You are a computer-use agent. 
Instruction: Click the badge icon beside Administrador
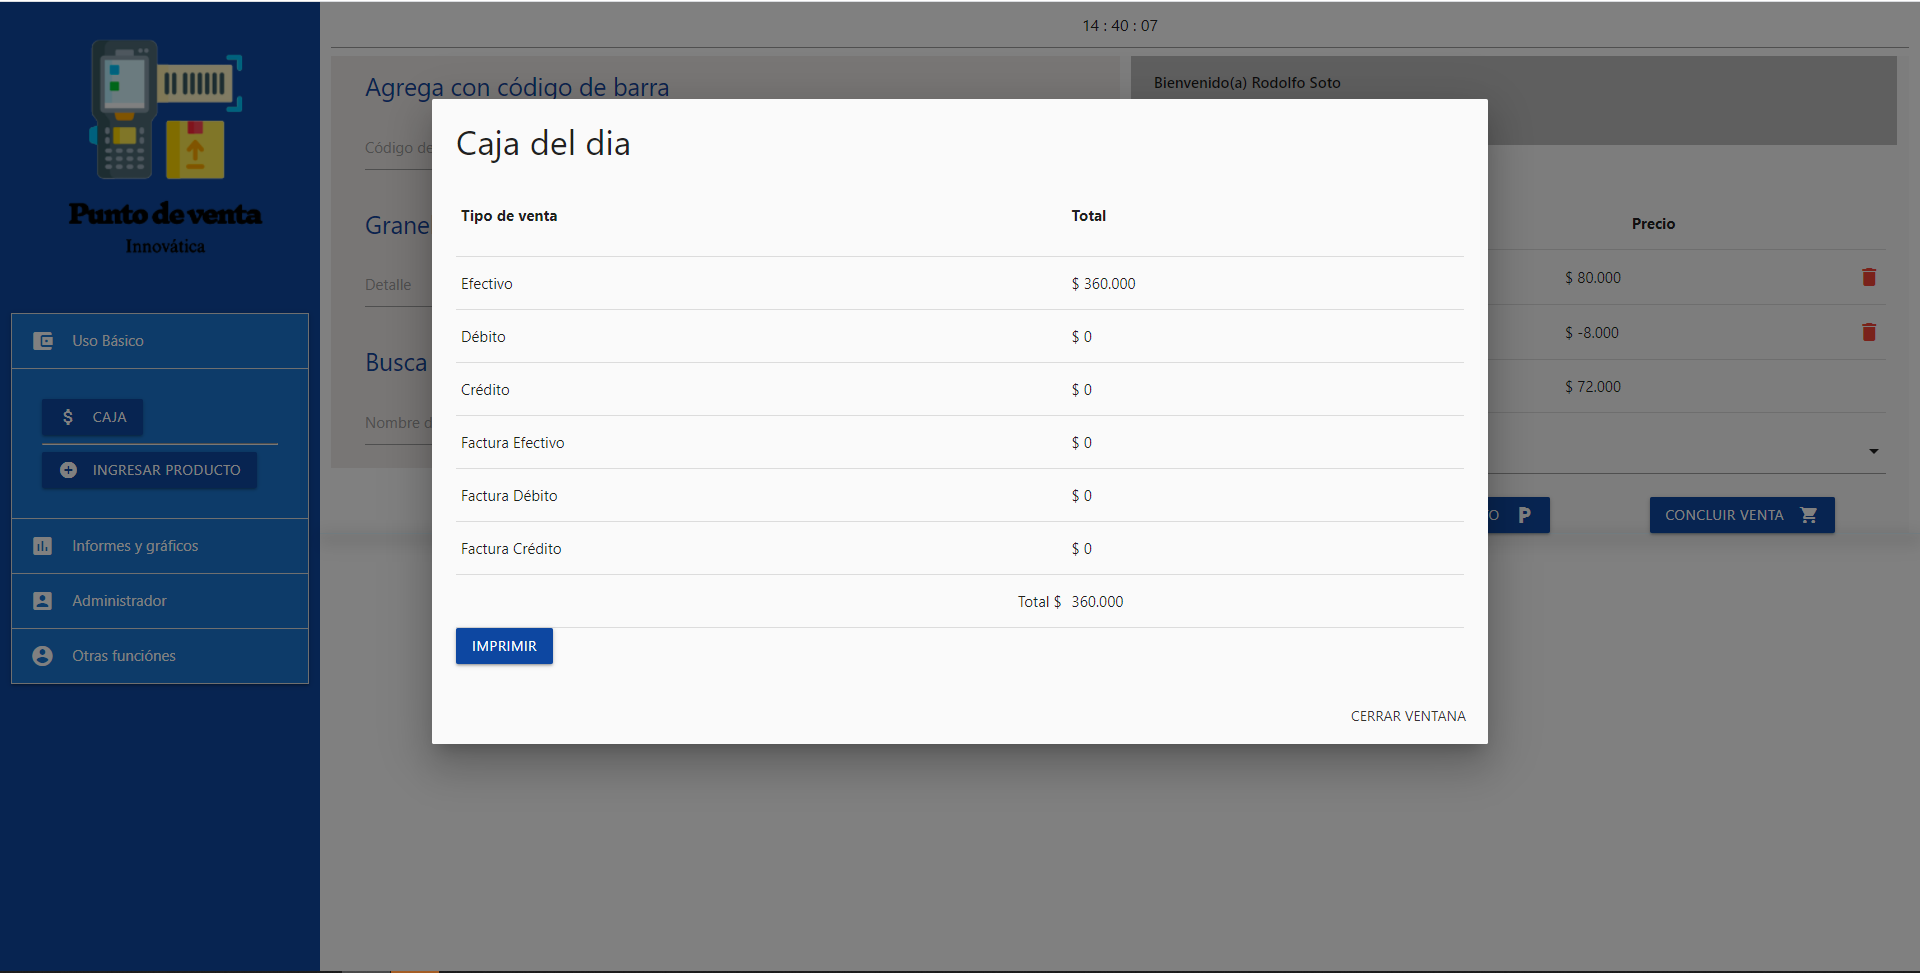tap(43, 601)
